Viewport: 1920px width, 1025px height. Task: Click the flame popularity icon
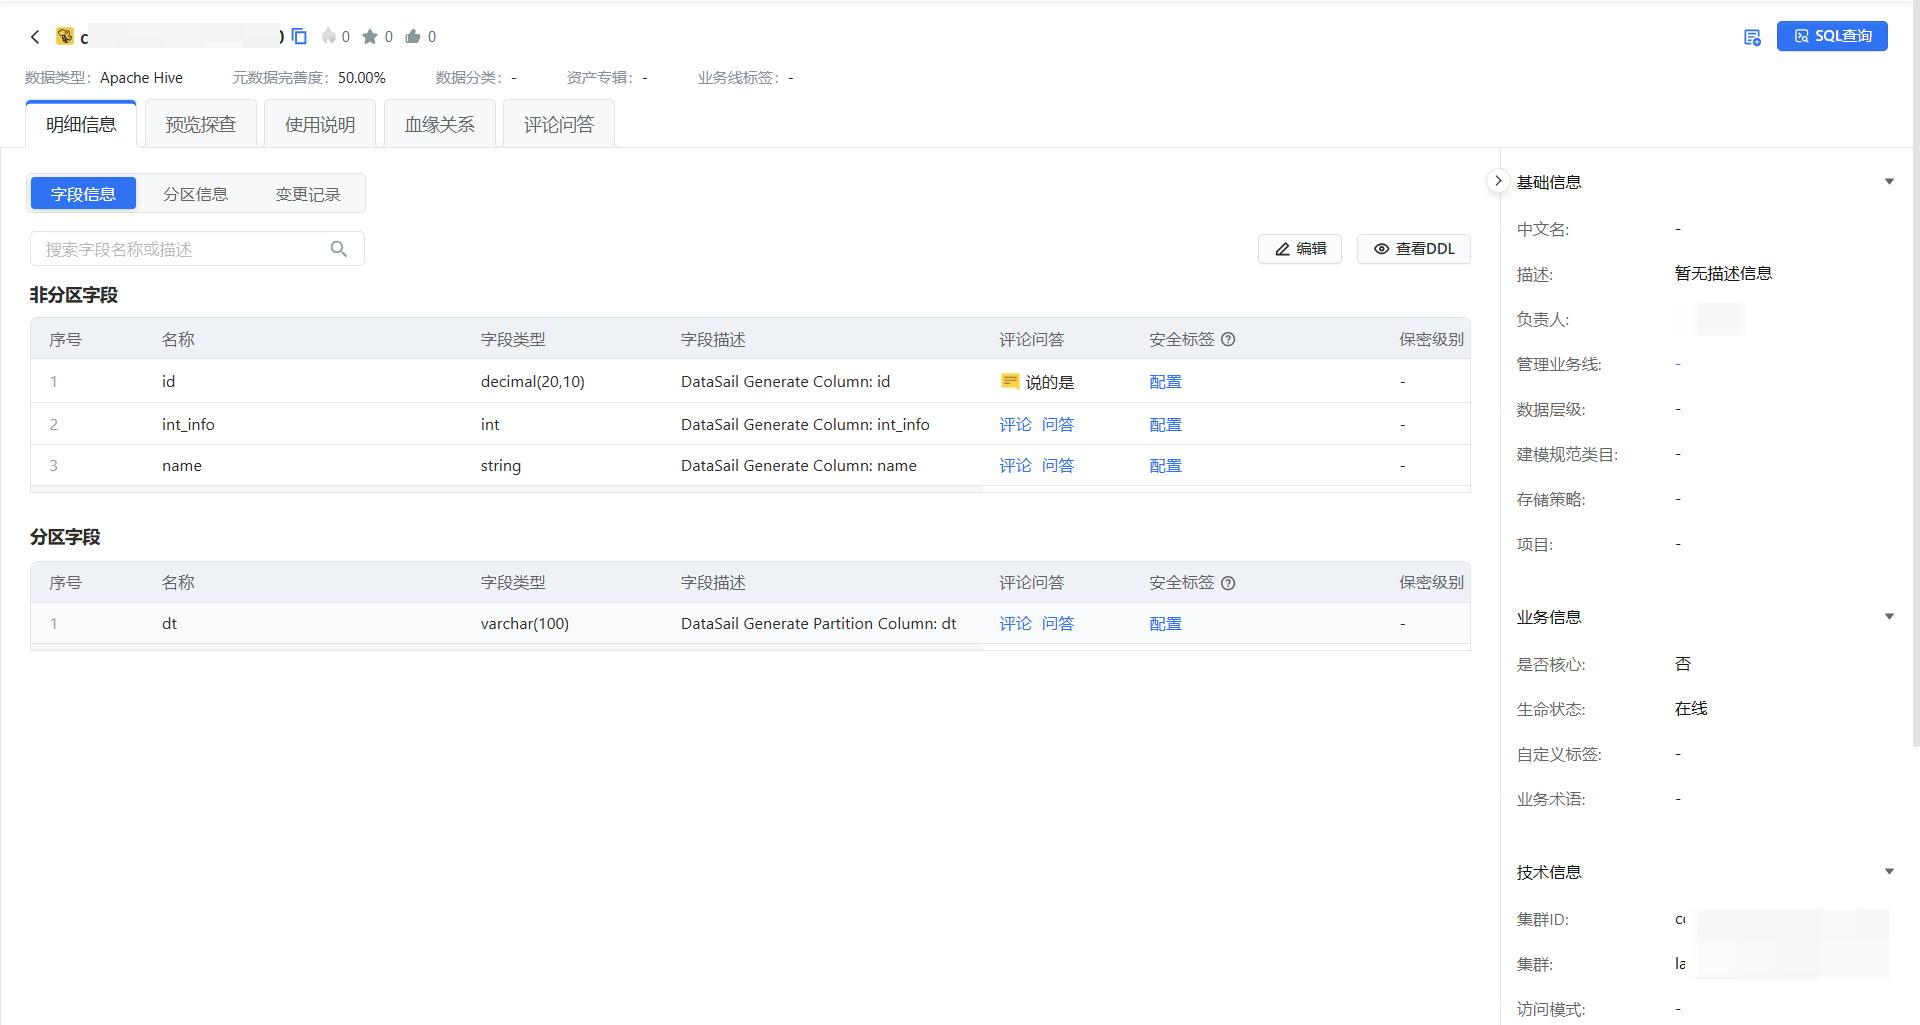coord(328,37)
